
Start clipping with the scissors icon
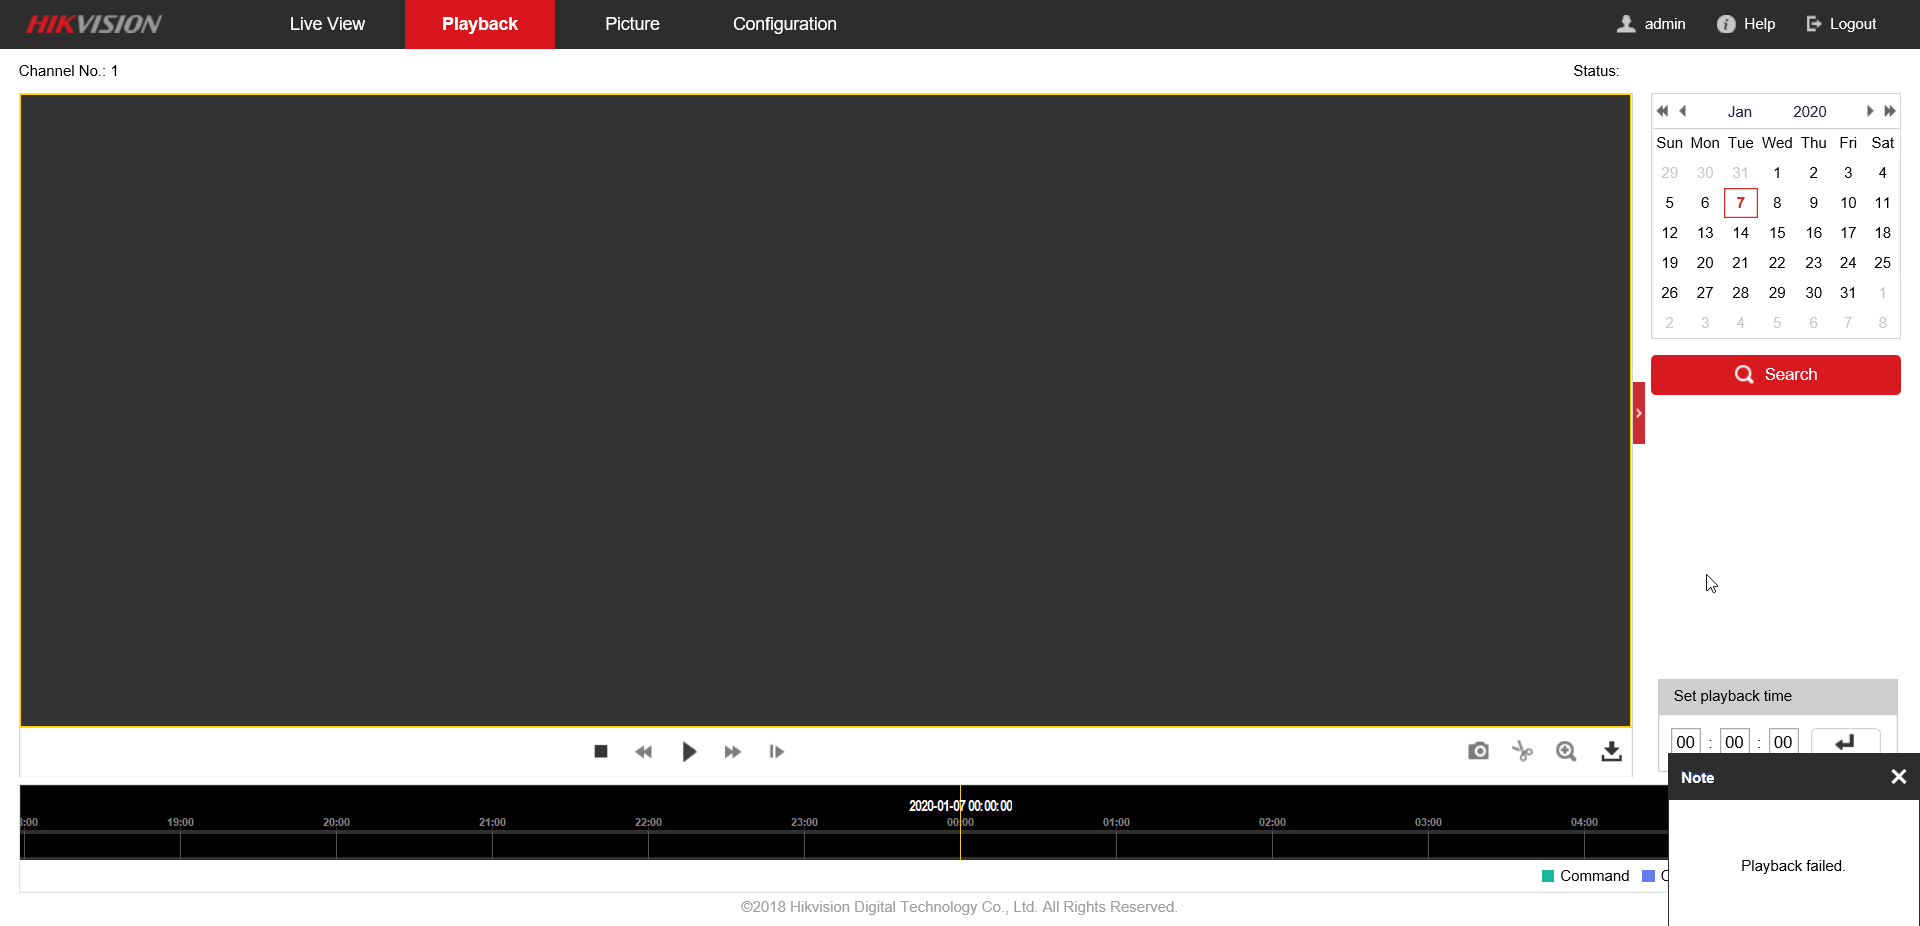coord(1522,751)
